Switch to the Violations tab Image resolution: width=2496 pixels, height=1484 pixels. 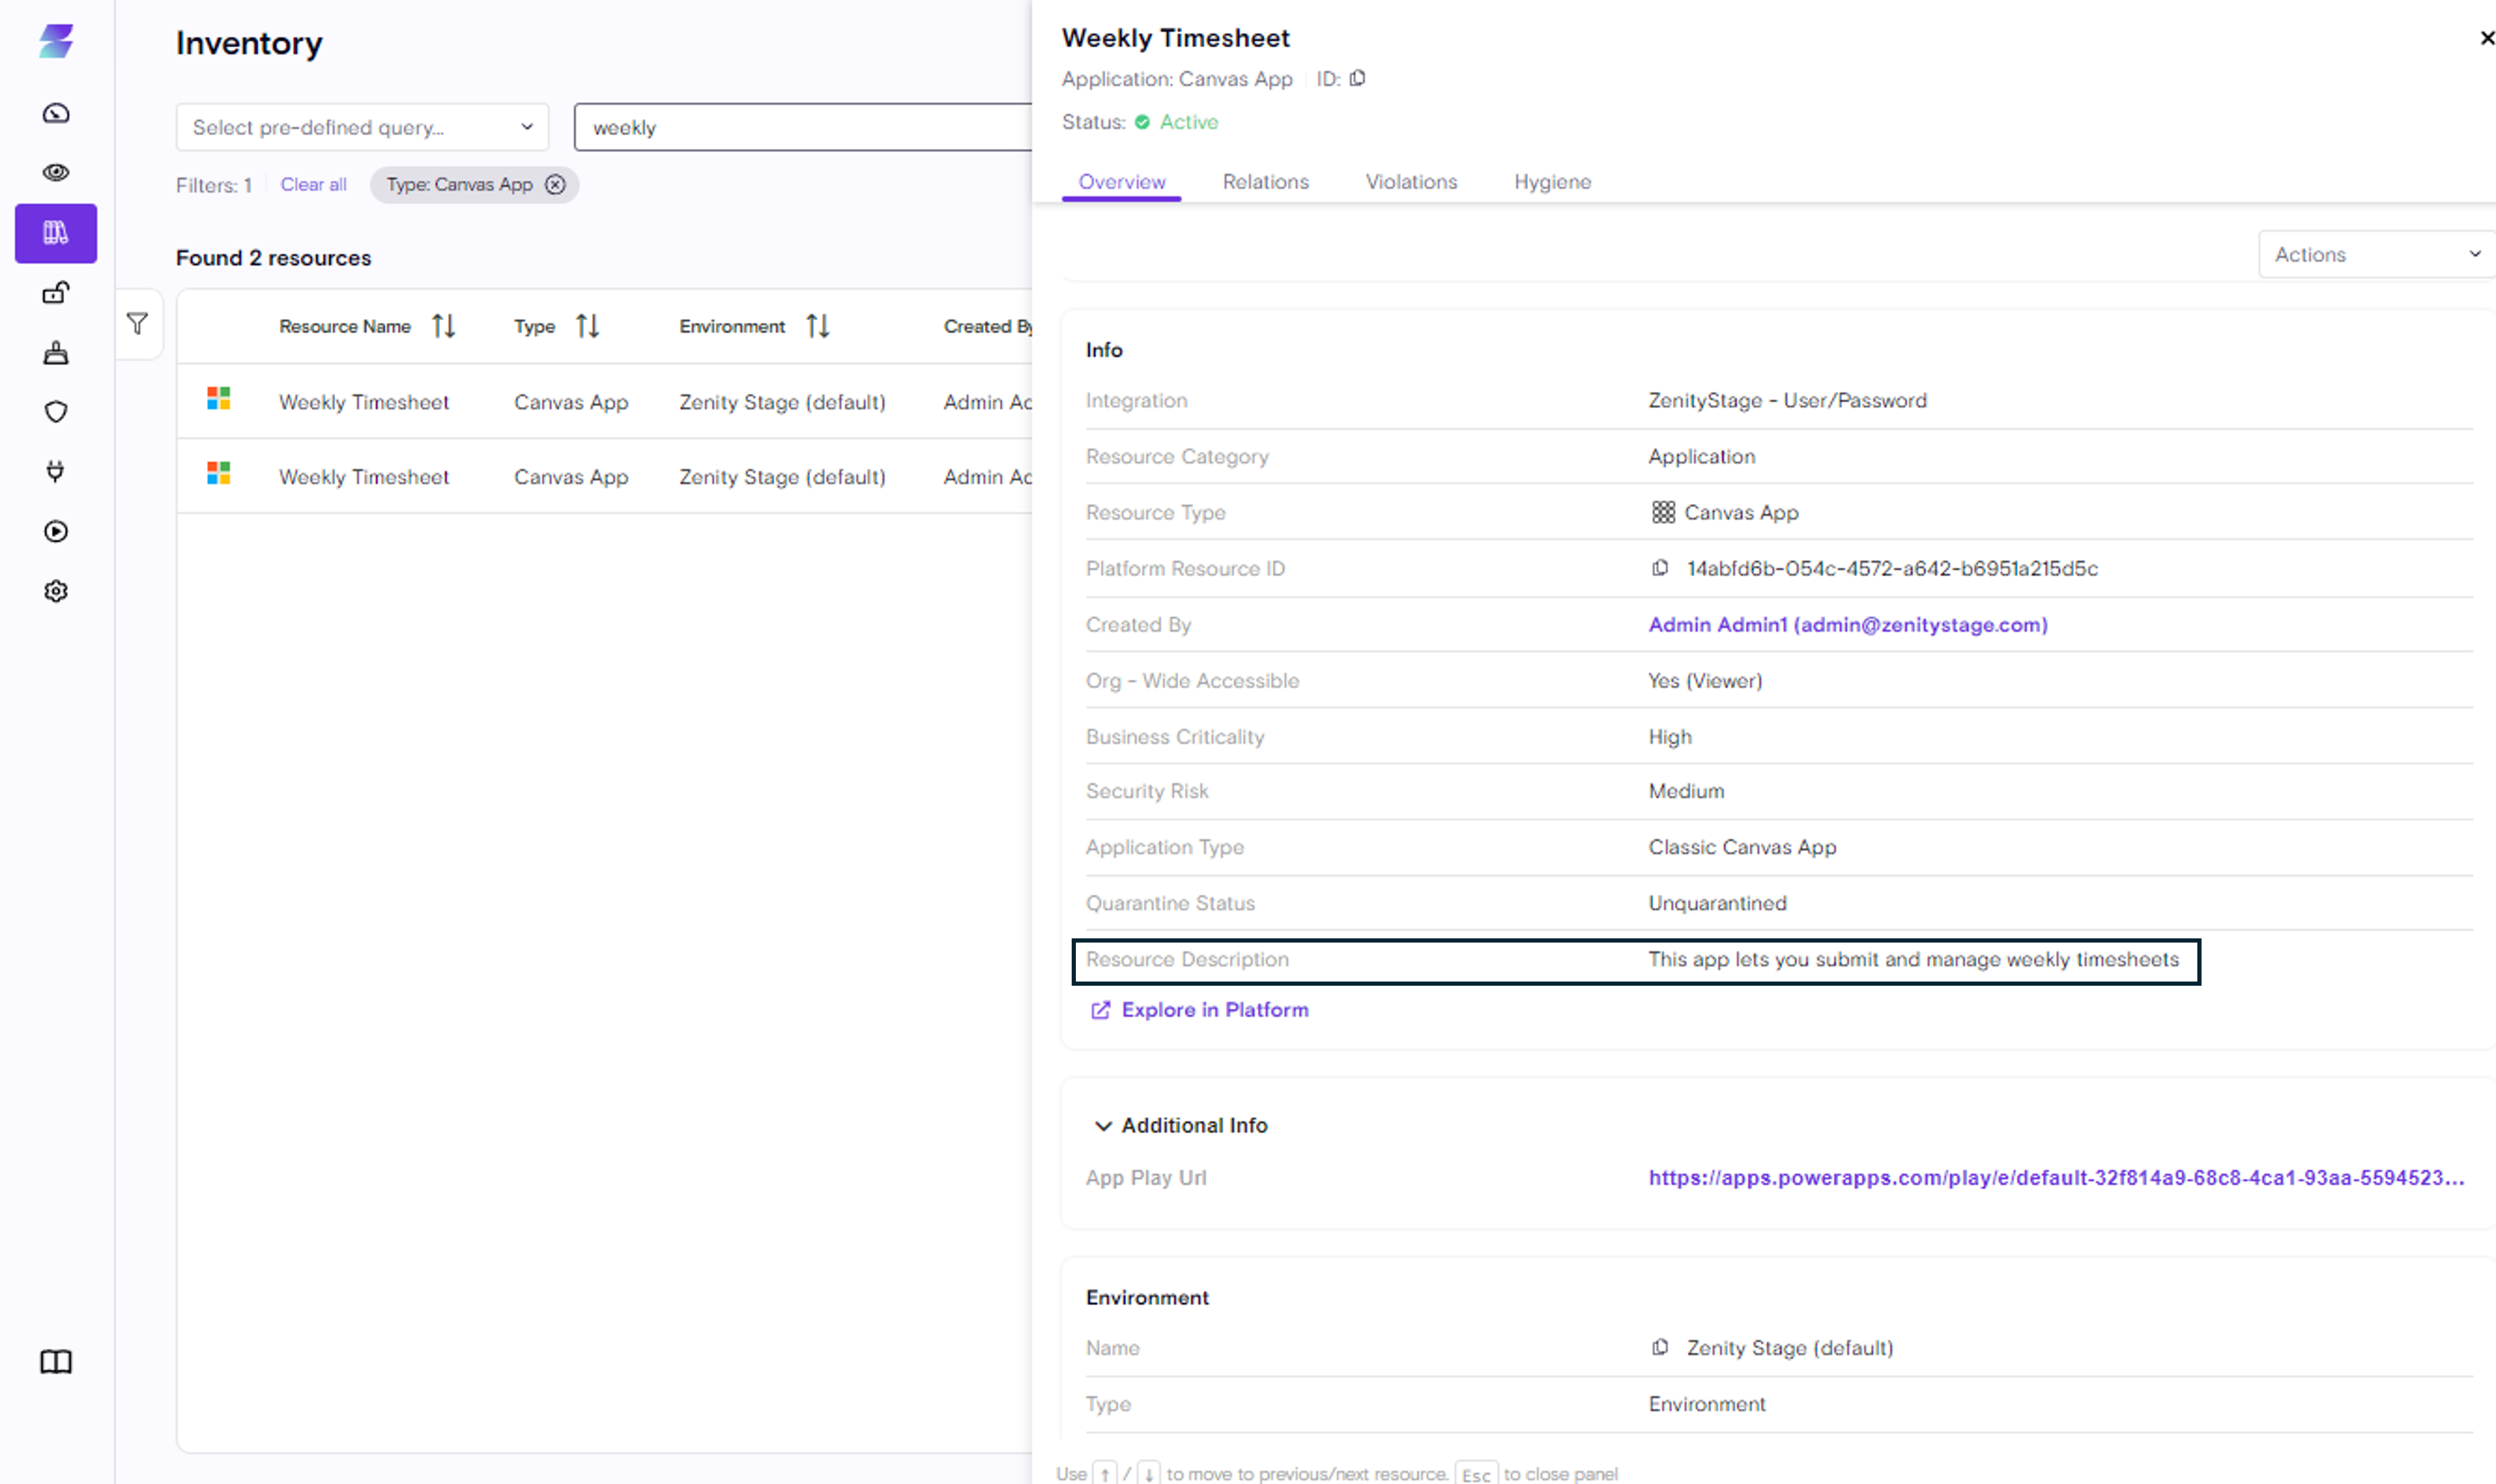click(x=1411, y=182)
